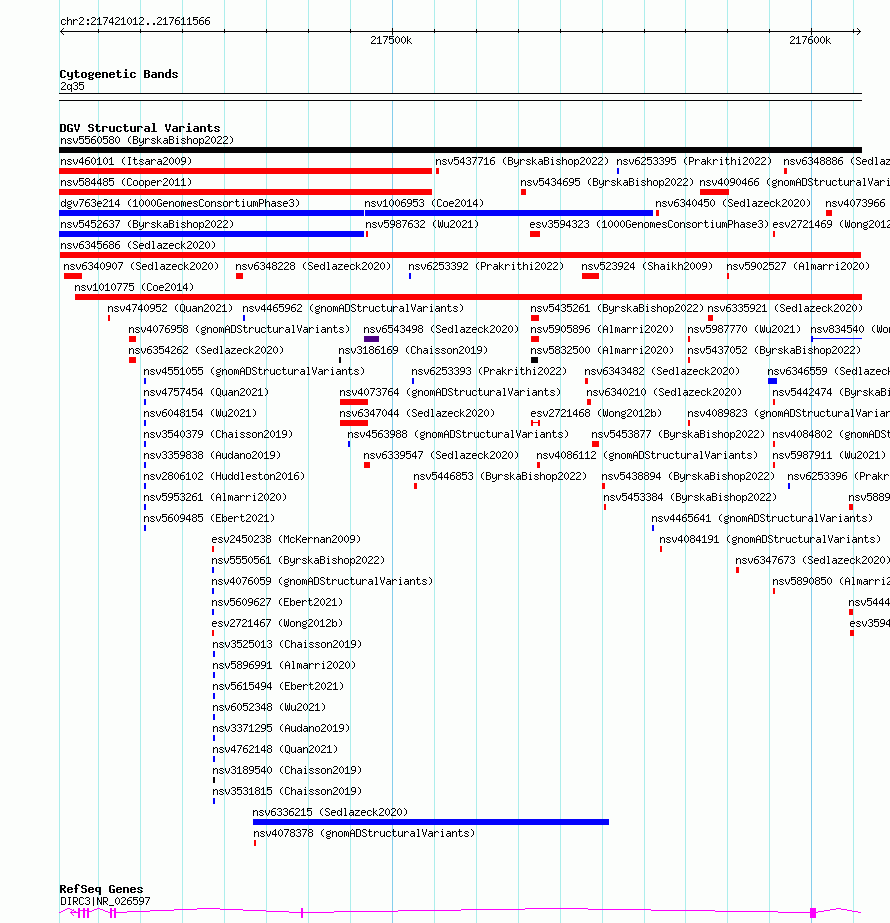
Task: Click the purple nsv6543498 variant bar
Action: coord(371,339)
